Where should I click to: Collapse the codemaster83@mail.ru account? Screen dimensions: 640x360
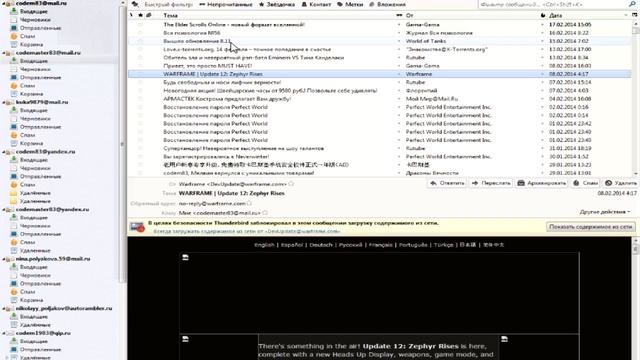(4, 53)
